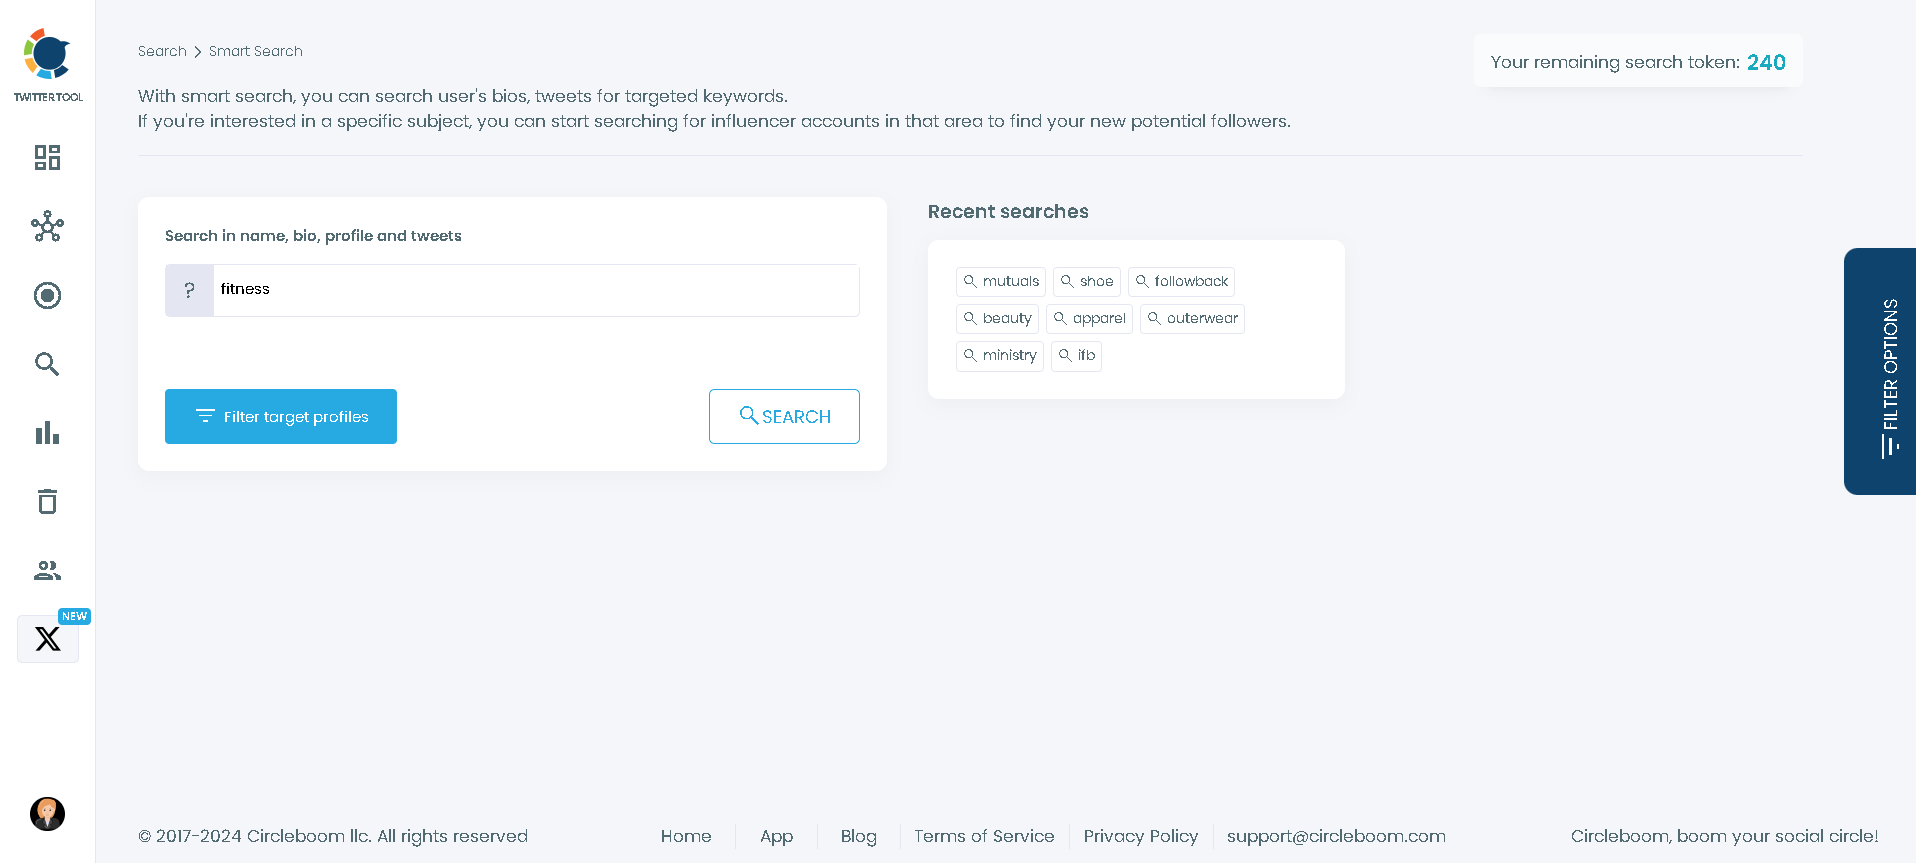The width and height of the screenshot is (1916, 863).
Task: Open Home footer link
Action: (686, 836)
